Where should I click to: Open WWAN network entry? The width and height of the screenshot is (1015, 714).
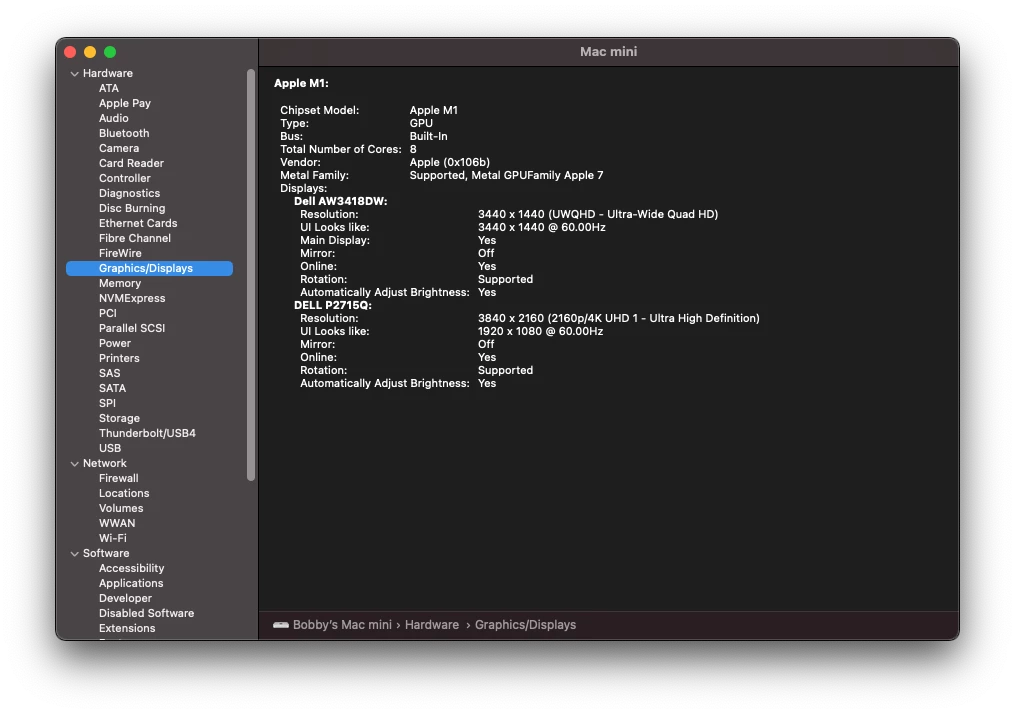[x=117, y=523]
